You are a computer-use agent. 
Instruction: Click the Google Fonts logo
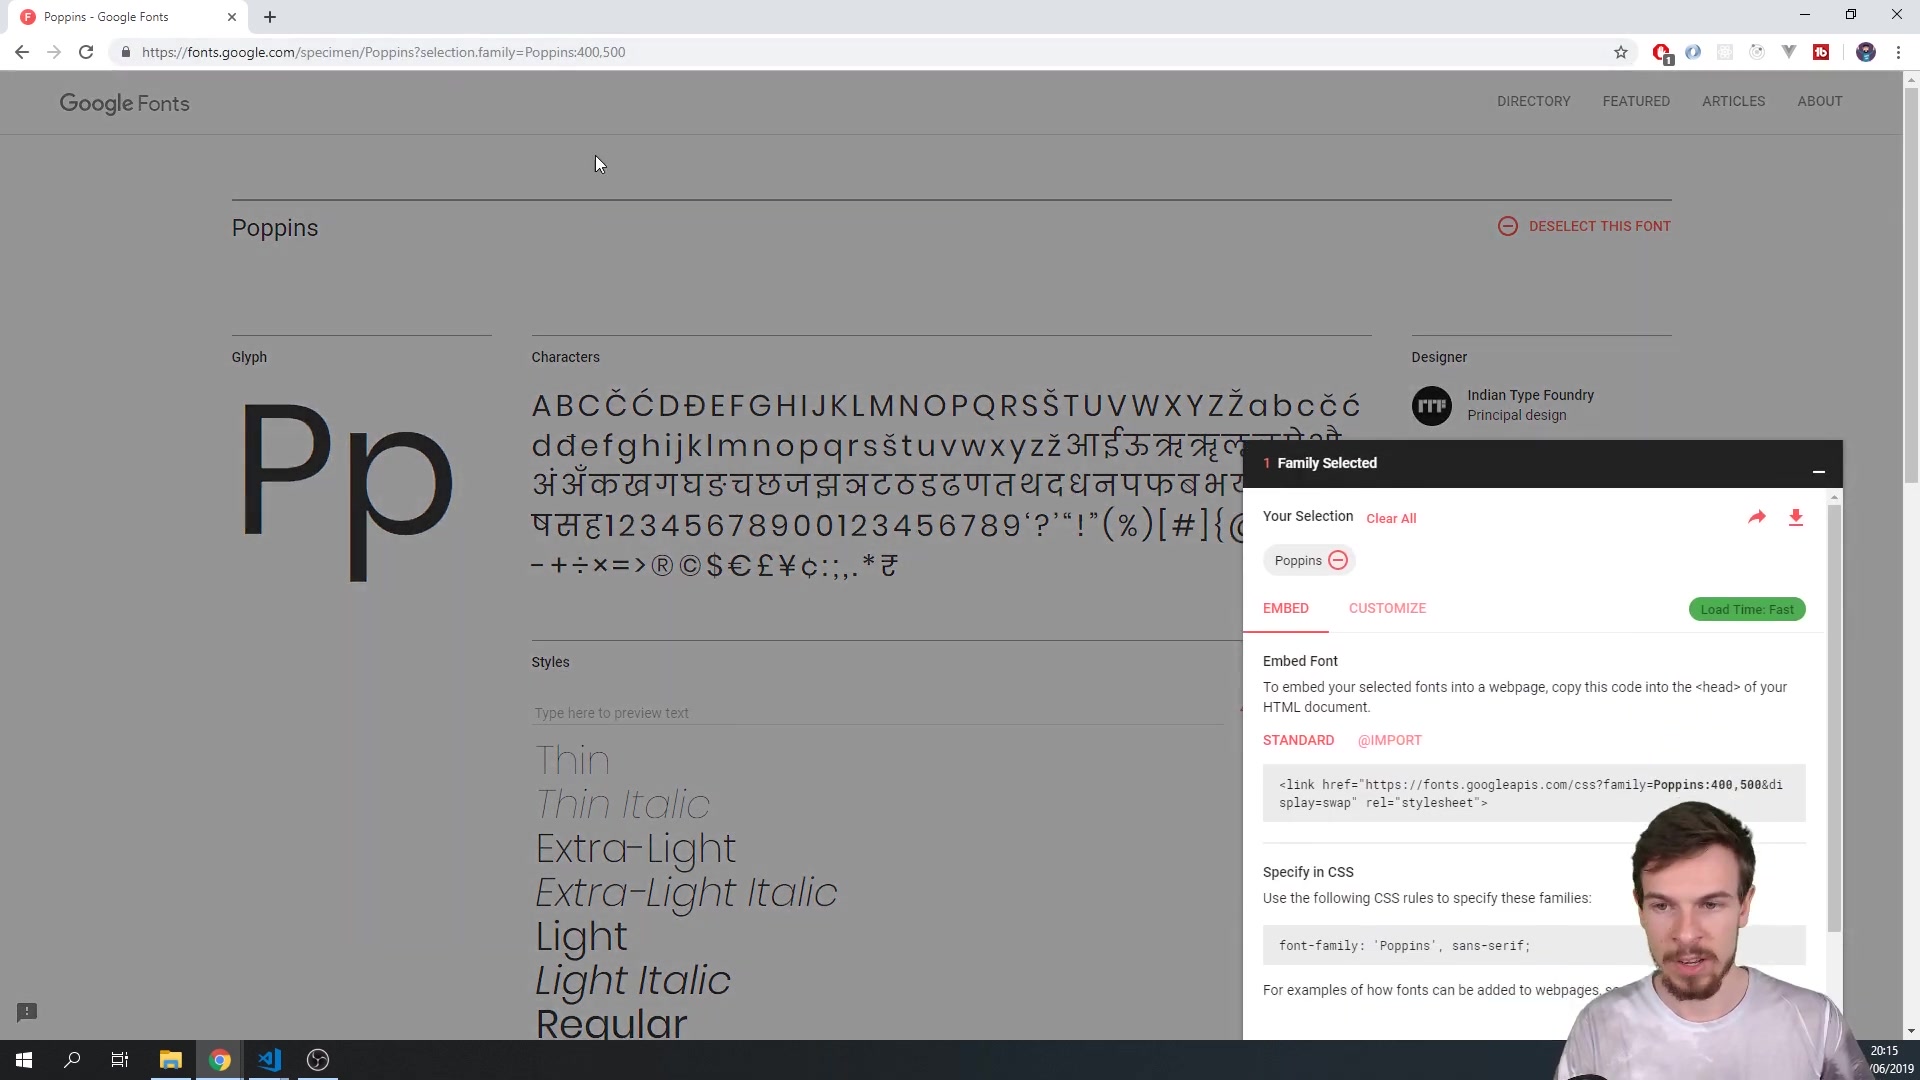[124, 103]
